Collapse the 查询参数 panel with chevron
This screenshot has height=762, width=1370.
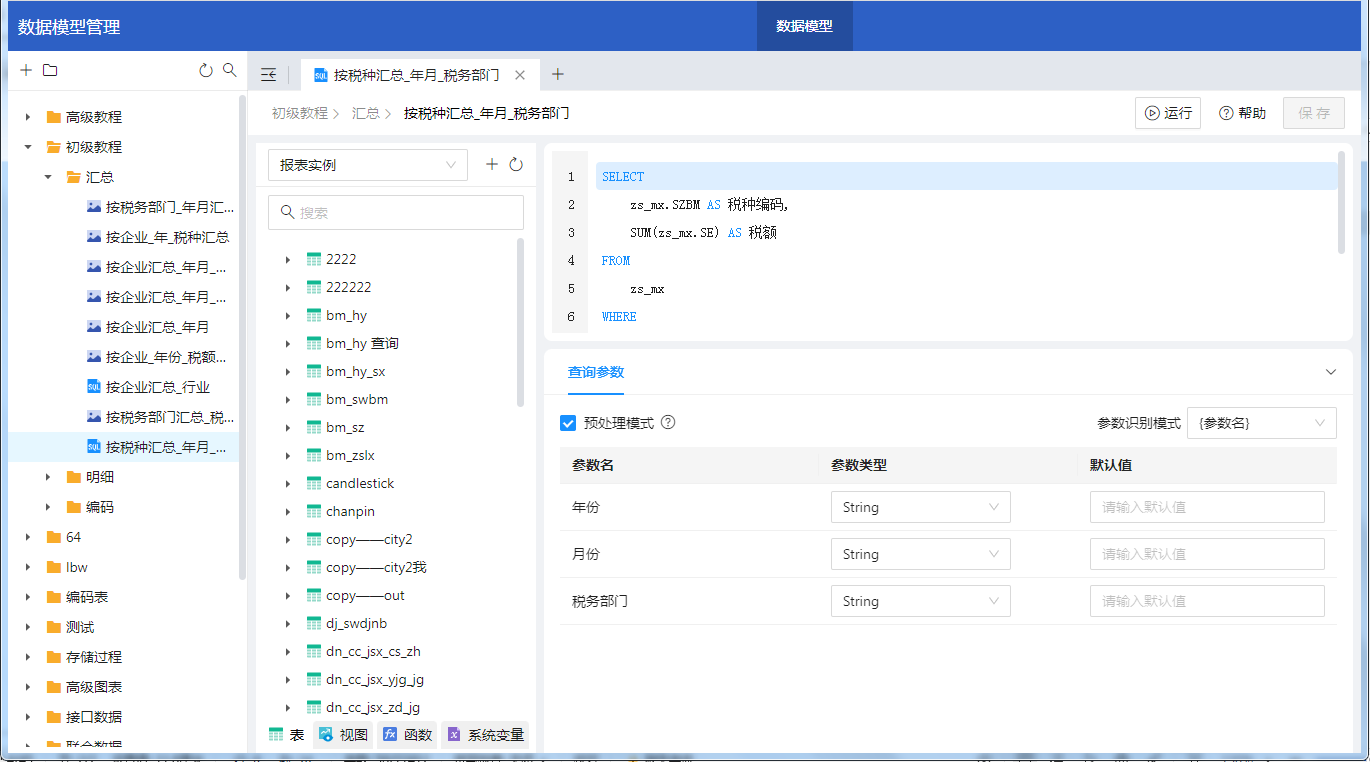[x=1330, y=372]
